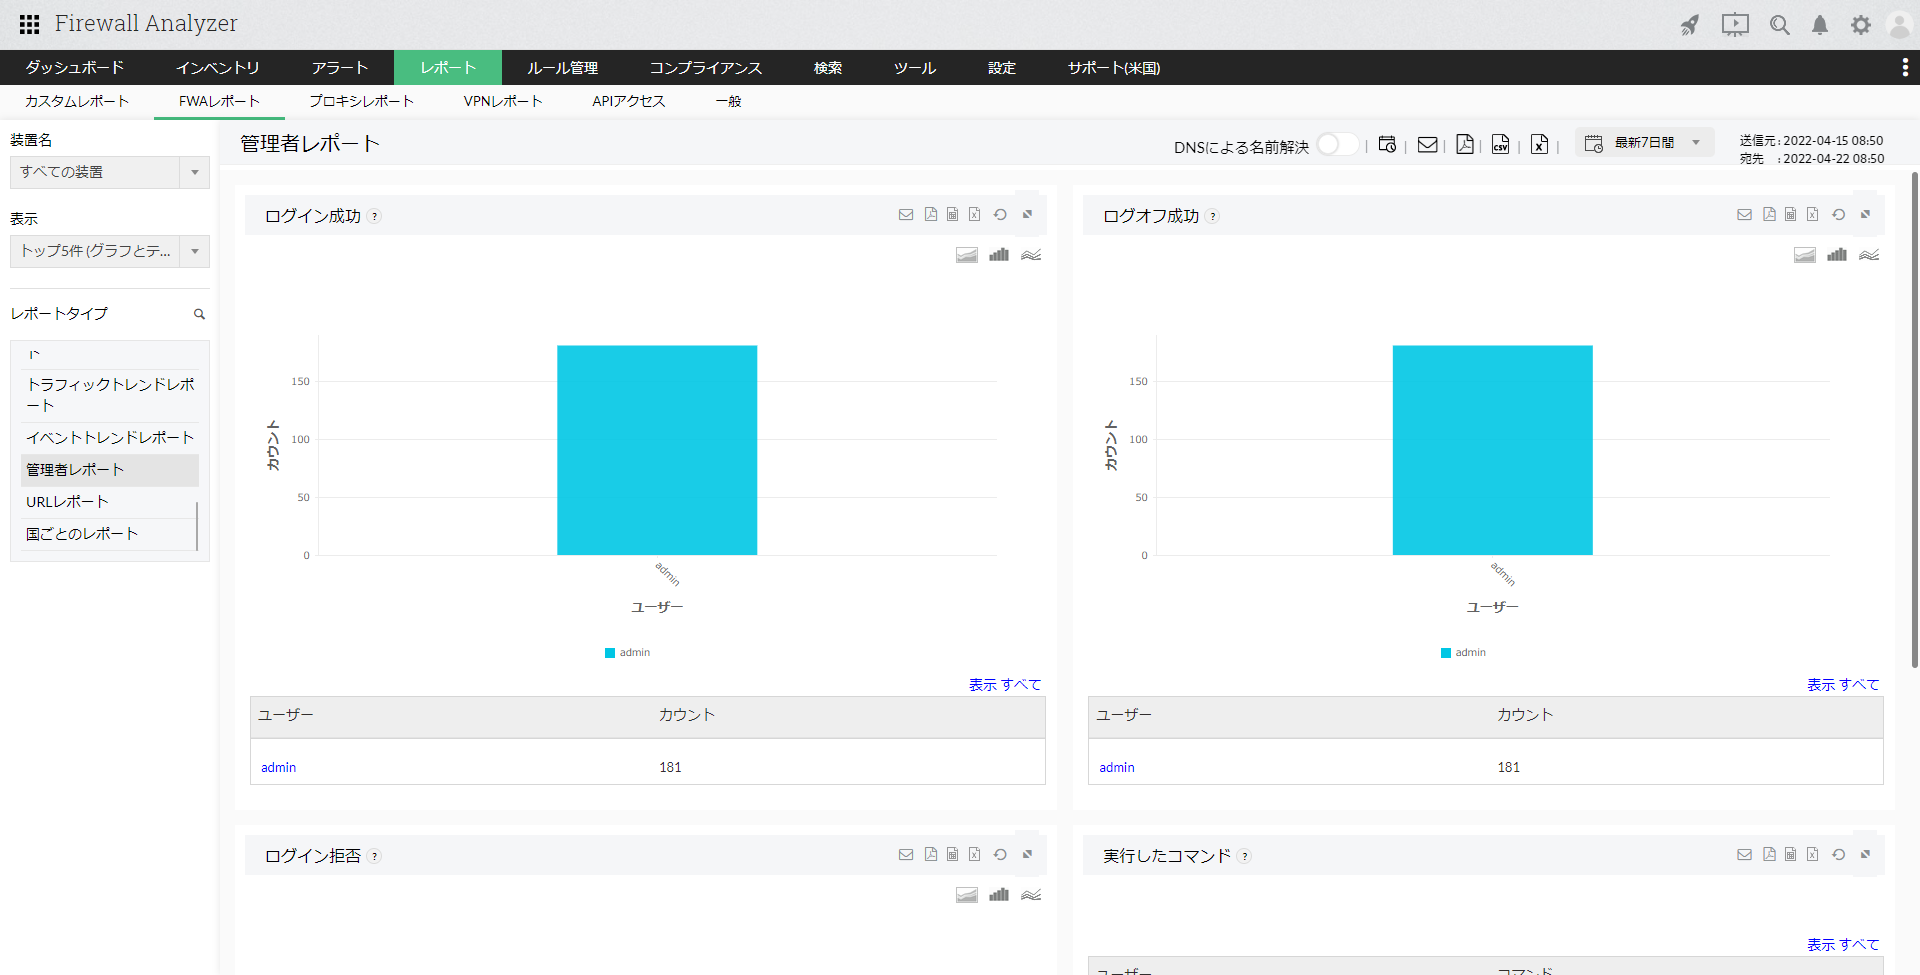Switch ログオフ成功 chart to bar view
The image size is (1920, 975).
(x=1837, y=255)
